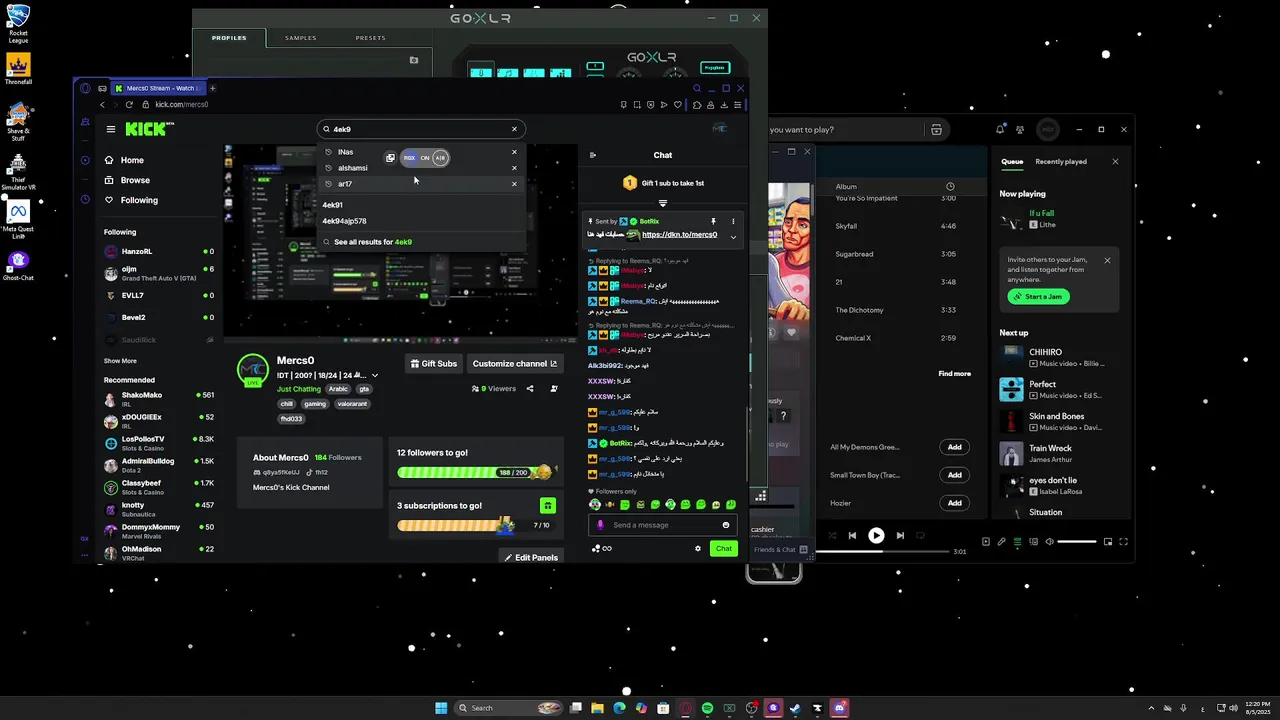Open oljm followed channel

[x=159, y=273]
